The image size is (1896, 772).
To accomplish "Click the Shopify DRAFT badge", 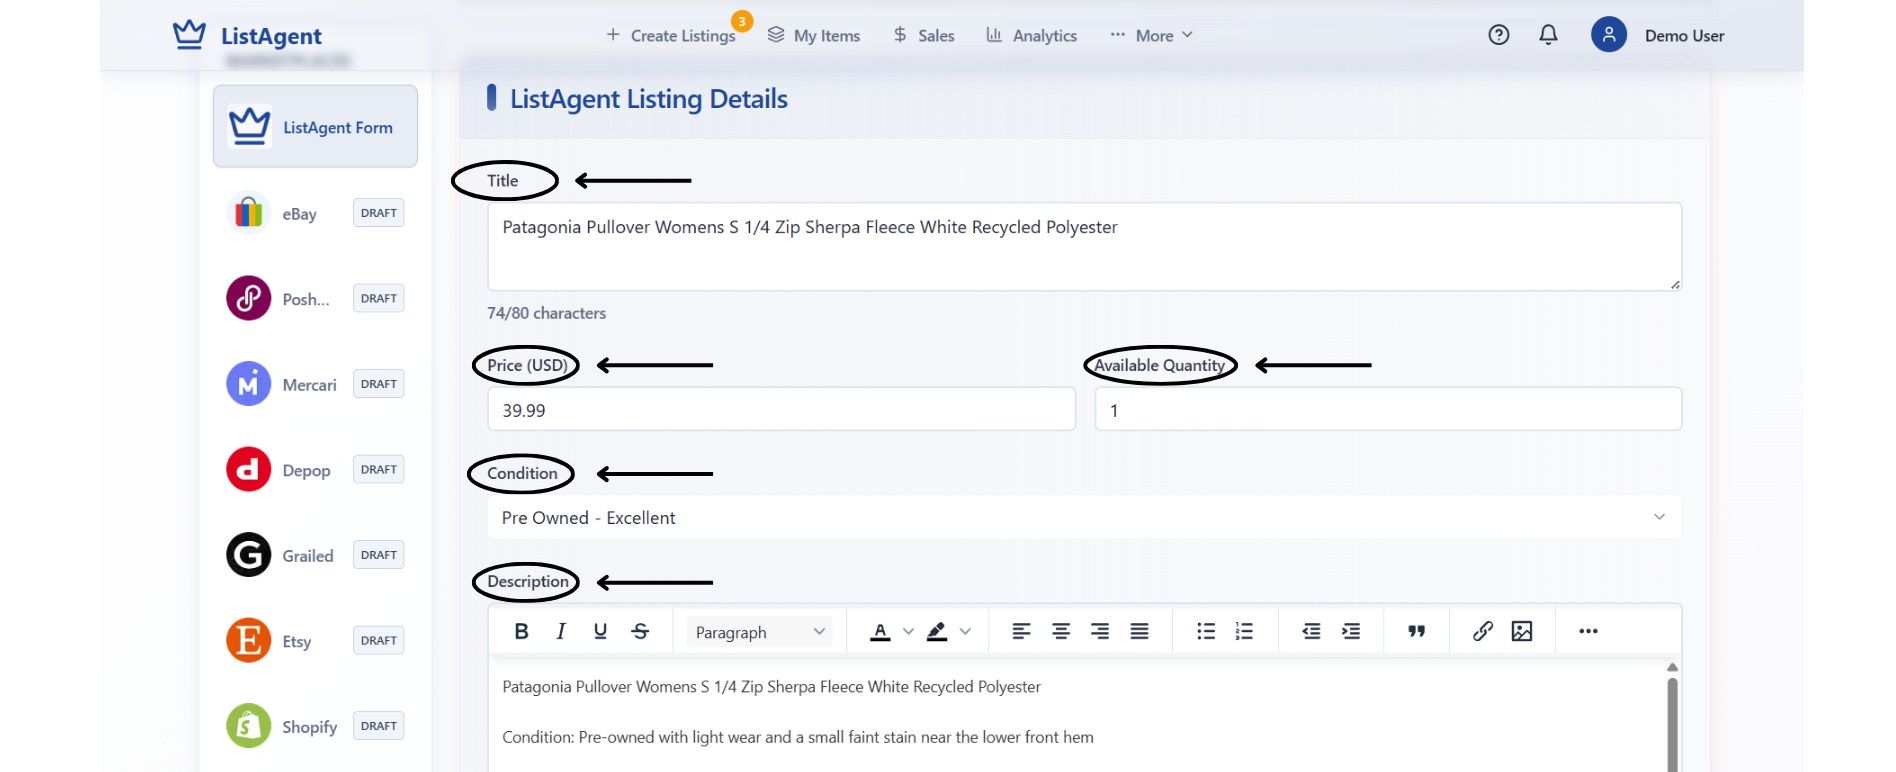I will [379, 726].
